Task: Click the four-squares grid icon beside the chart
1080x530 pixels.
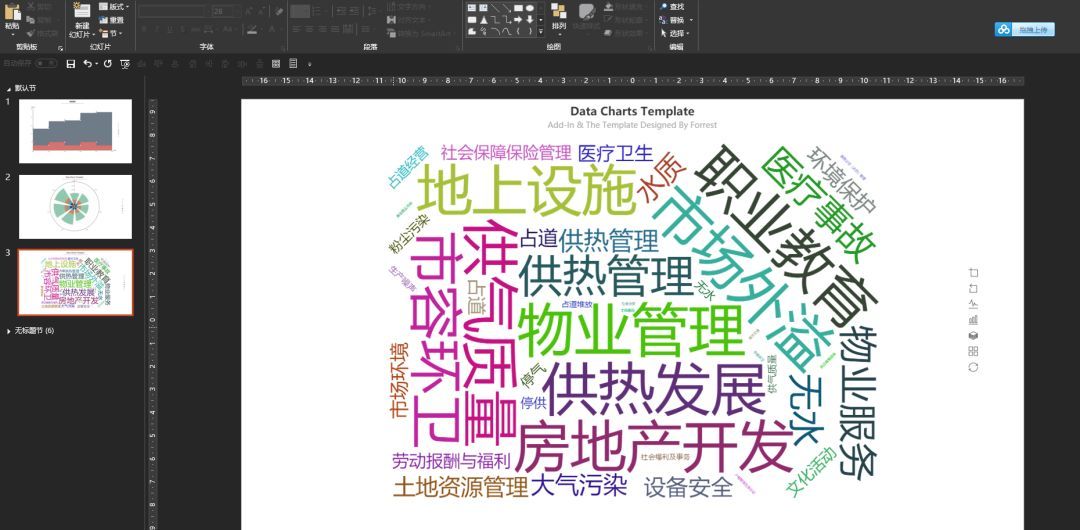Action: click(x=973, y=351)
